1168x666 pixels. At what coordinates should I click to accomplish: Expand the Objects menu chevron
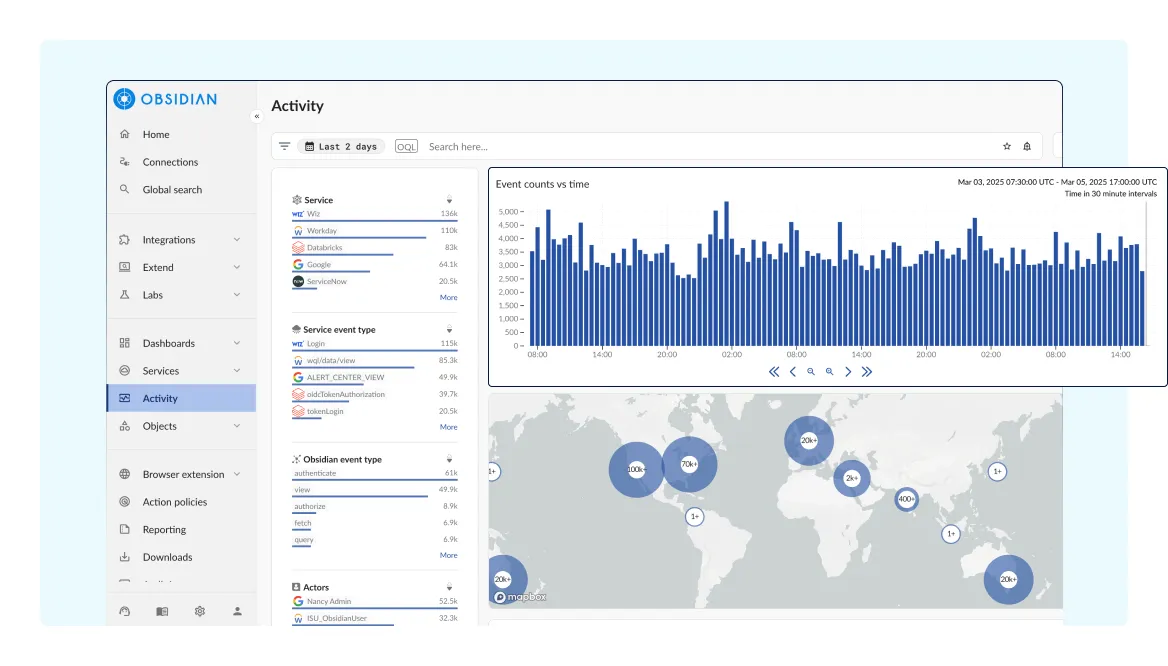click(237, 426)
